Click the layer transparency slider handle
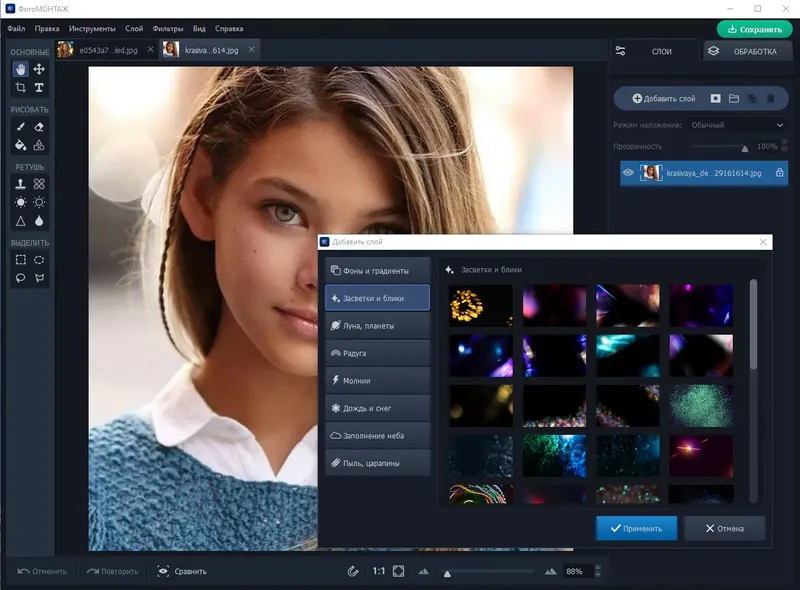 click(744, 147)
